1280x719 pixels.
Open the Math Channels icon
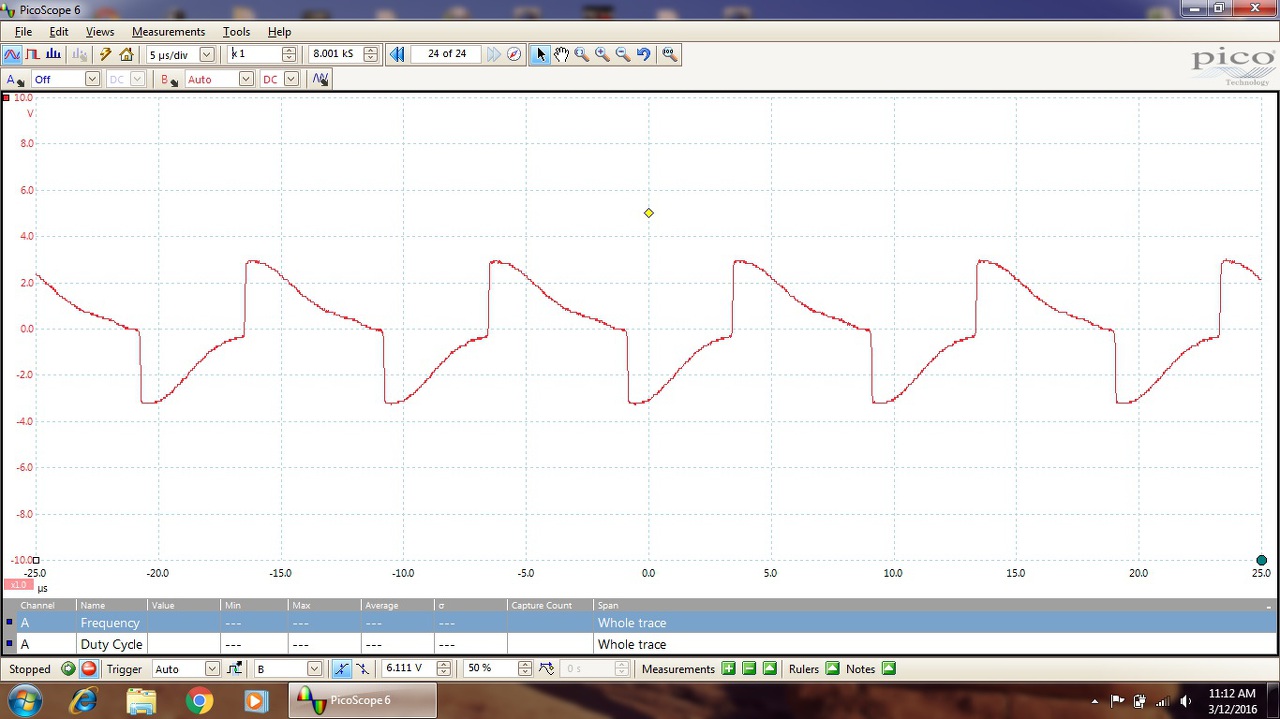point(320,79)
